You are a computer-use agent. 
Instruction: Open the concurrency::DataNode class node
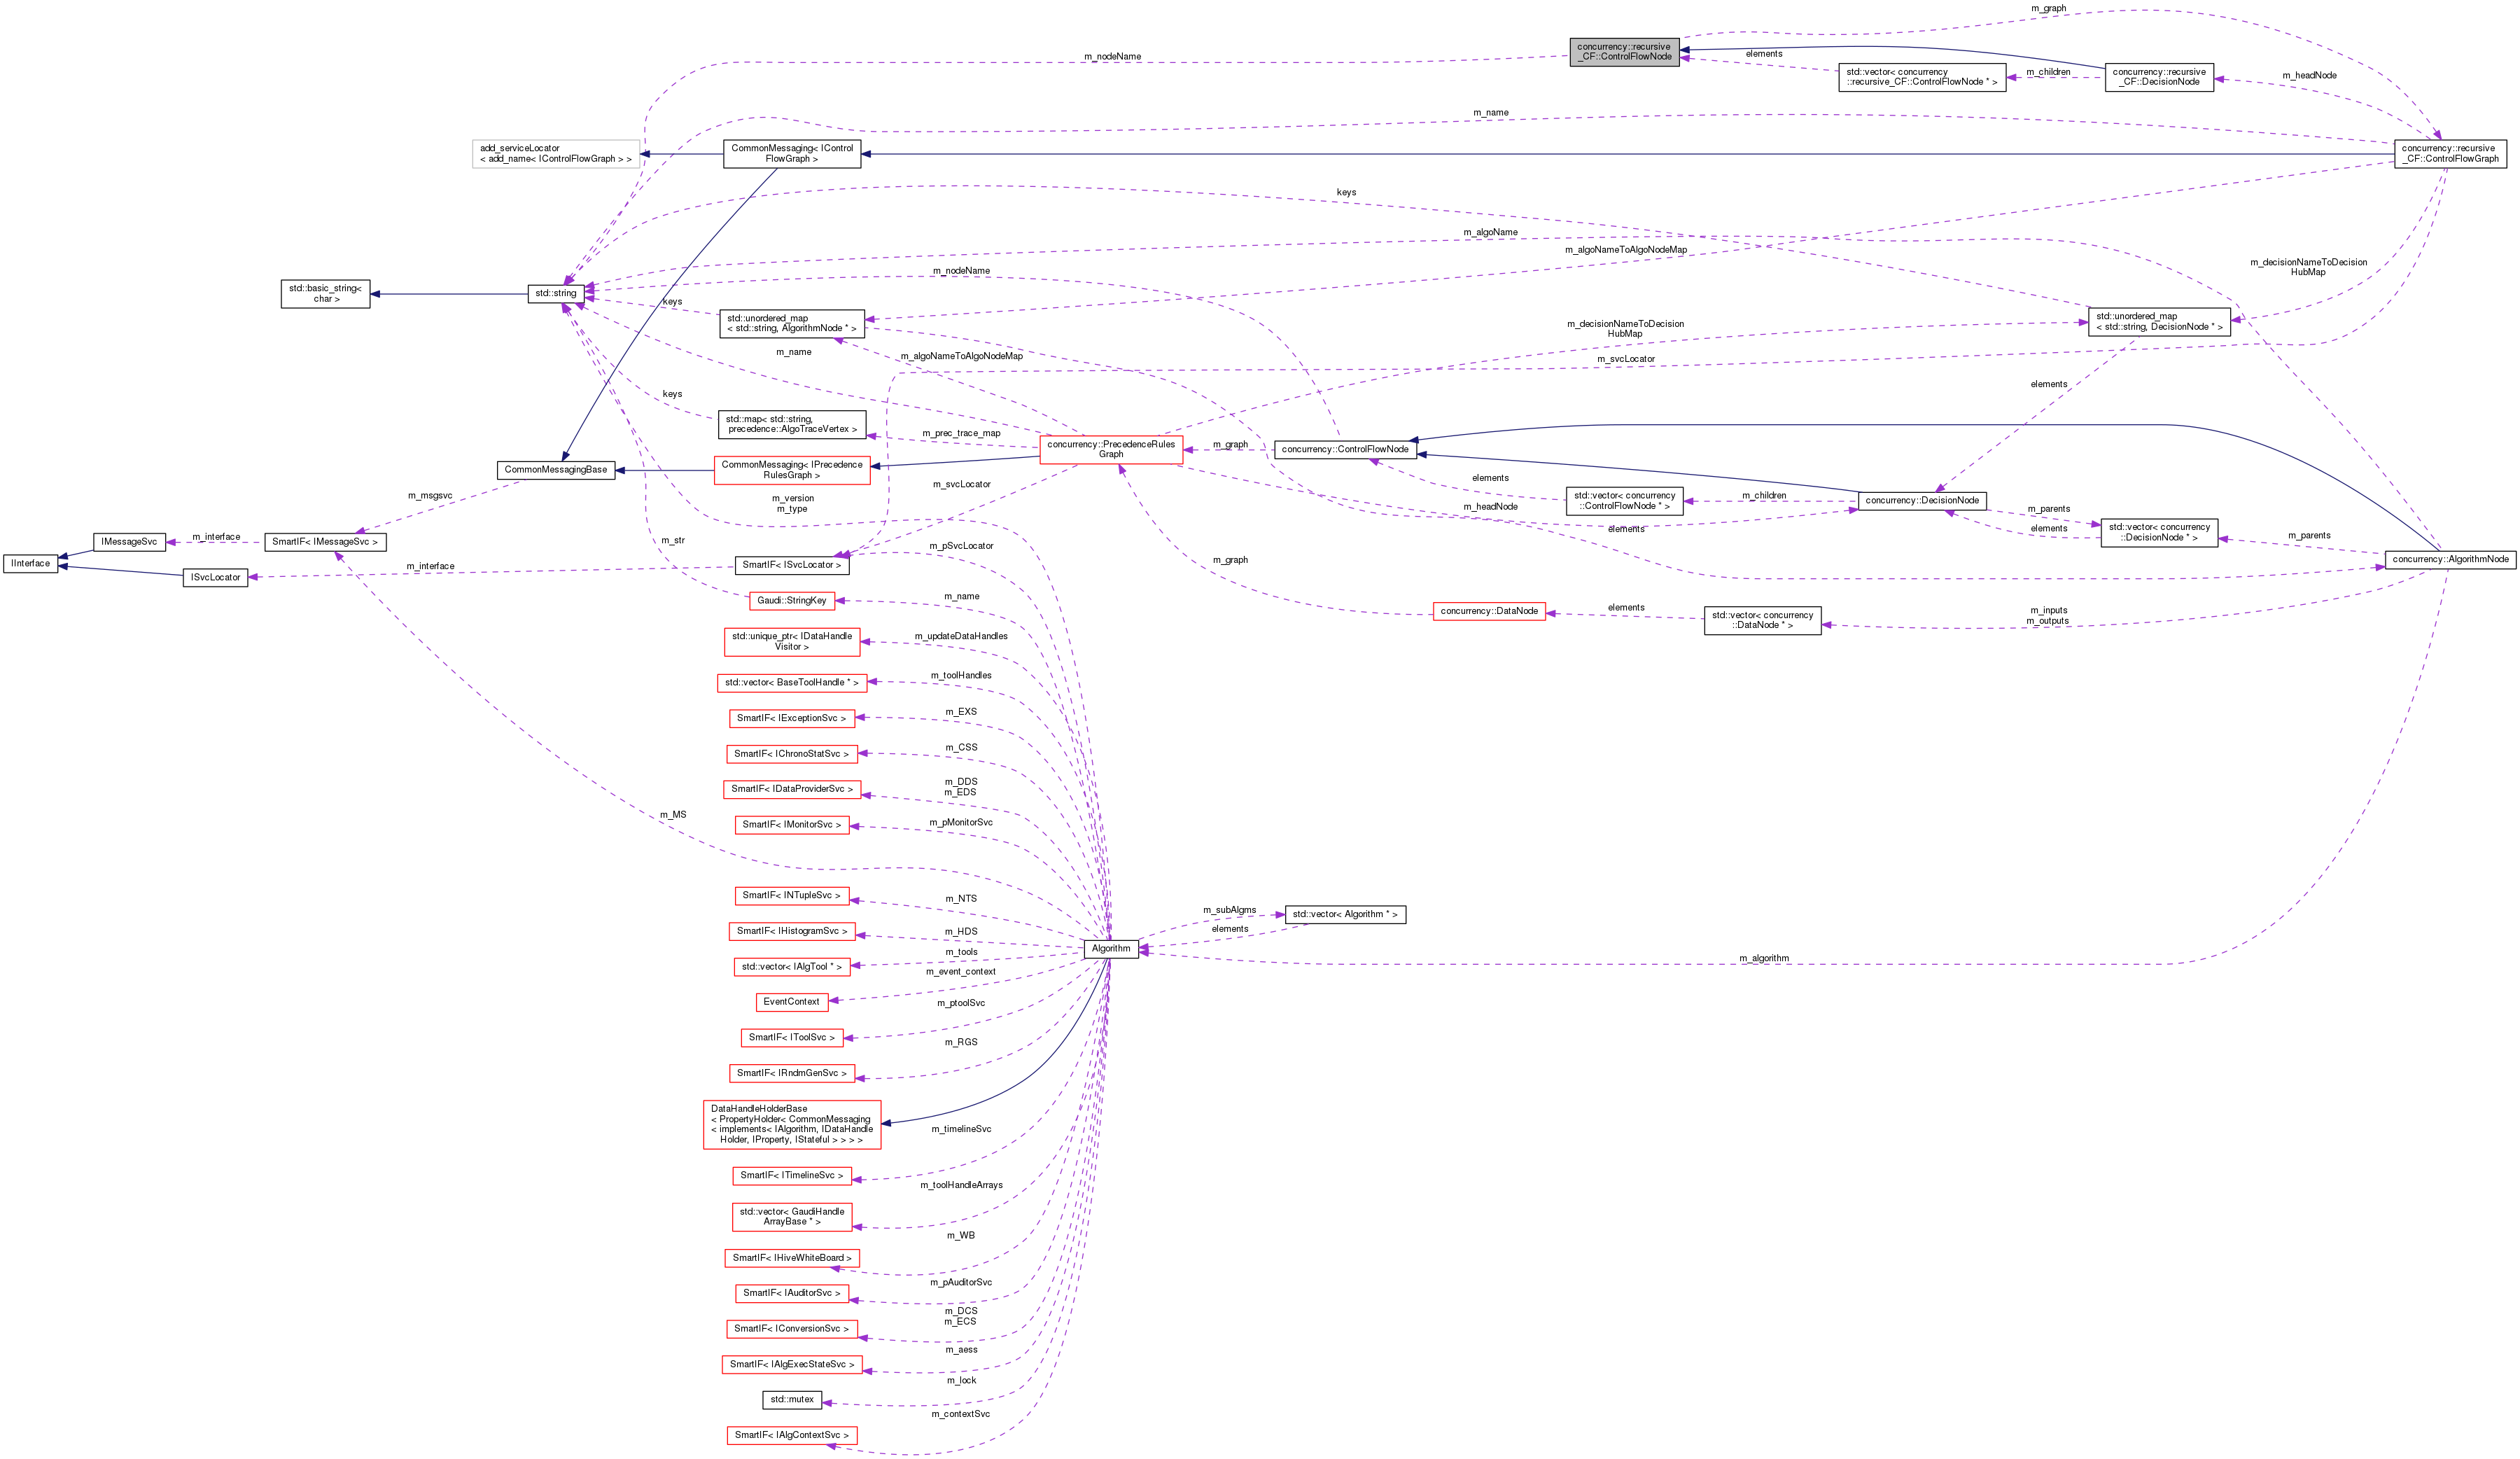coord(1489,611)
